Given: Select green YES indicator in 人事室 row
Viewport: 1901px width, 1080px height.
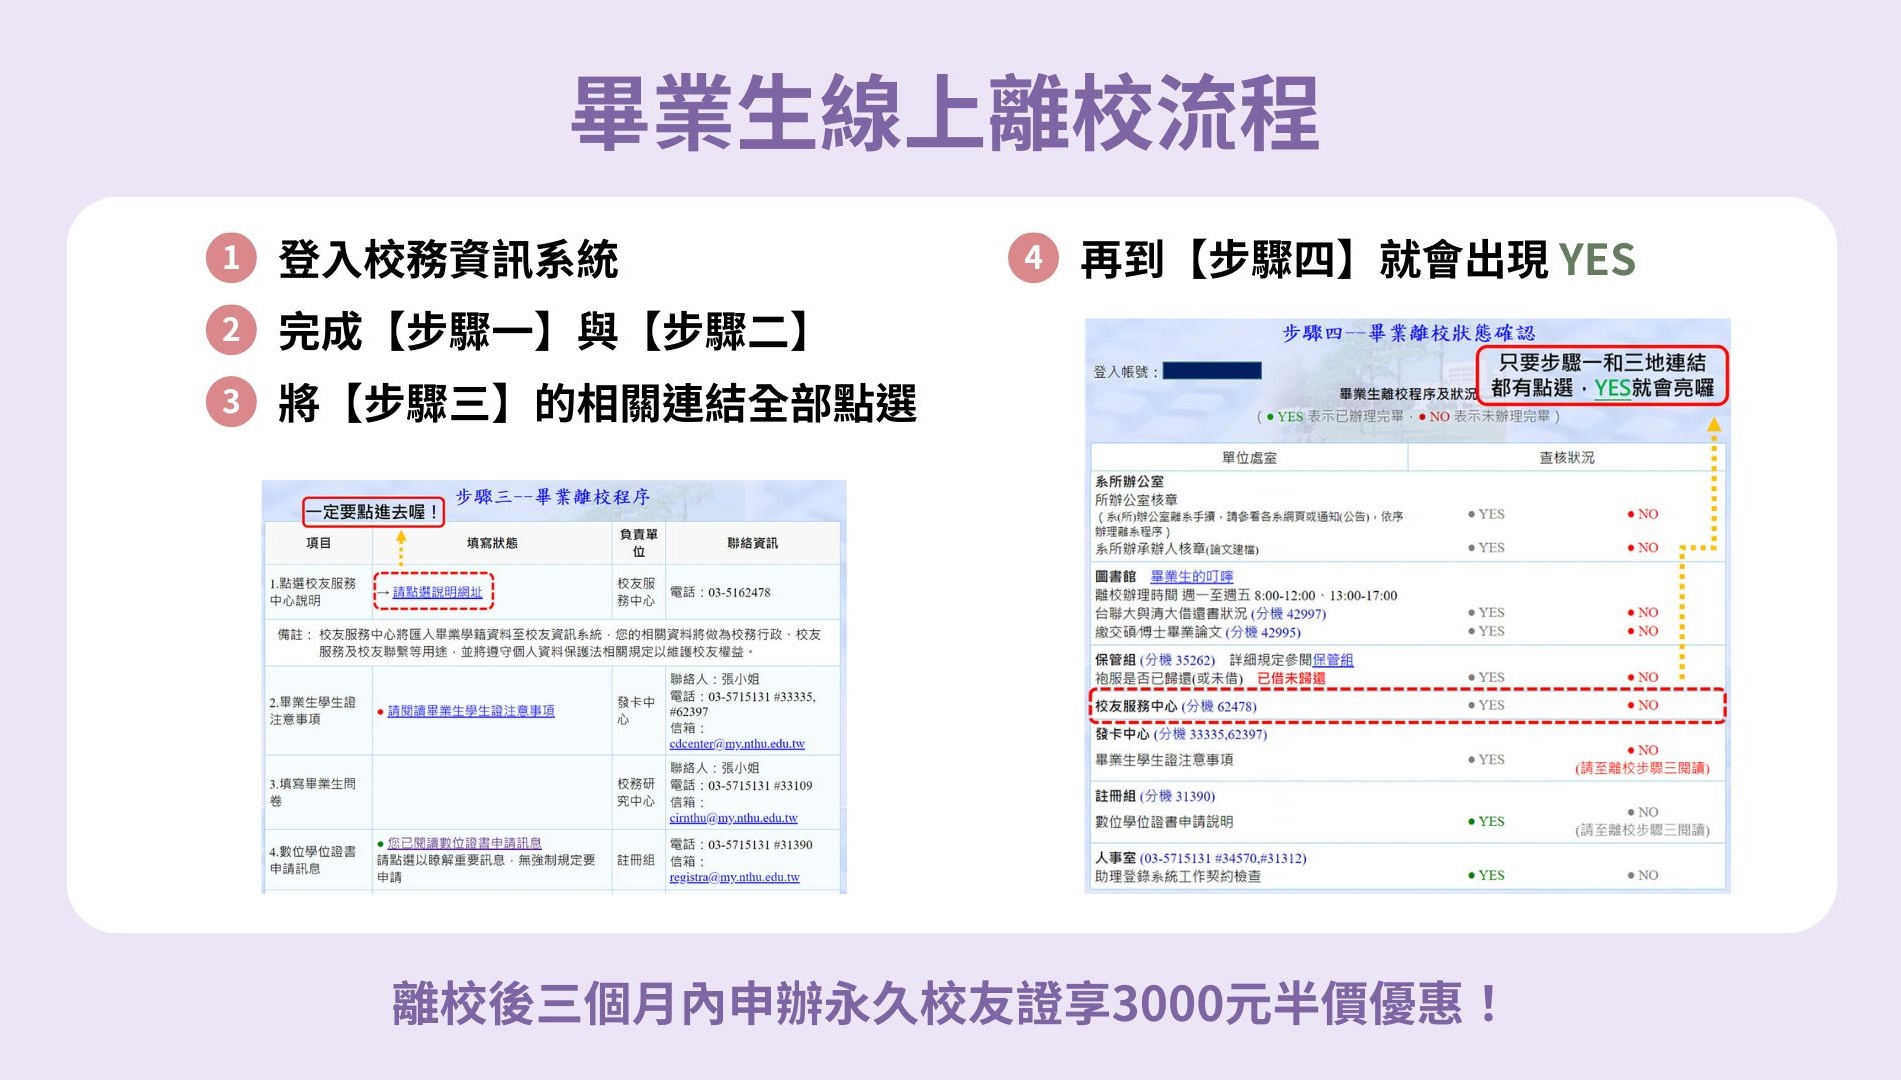Looking at the screenshot, I should (x=1485, y=875).
